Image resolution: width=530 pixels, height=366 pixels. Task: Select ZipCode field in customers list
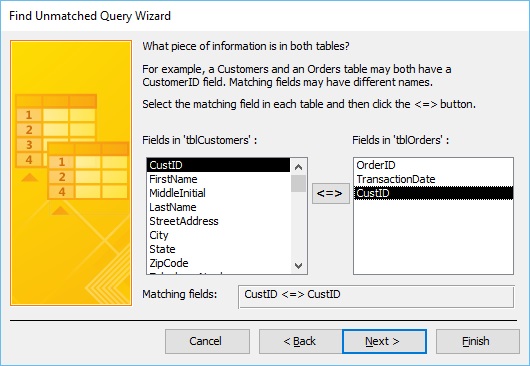[x=219, y=263]
